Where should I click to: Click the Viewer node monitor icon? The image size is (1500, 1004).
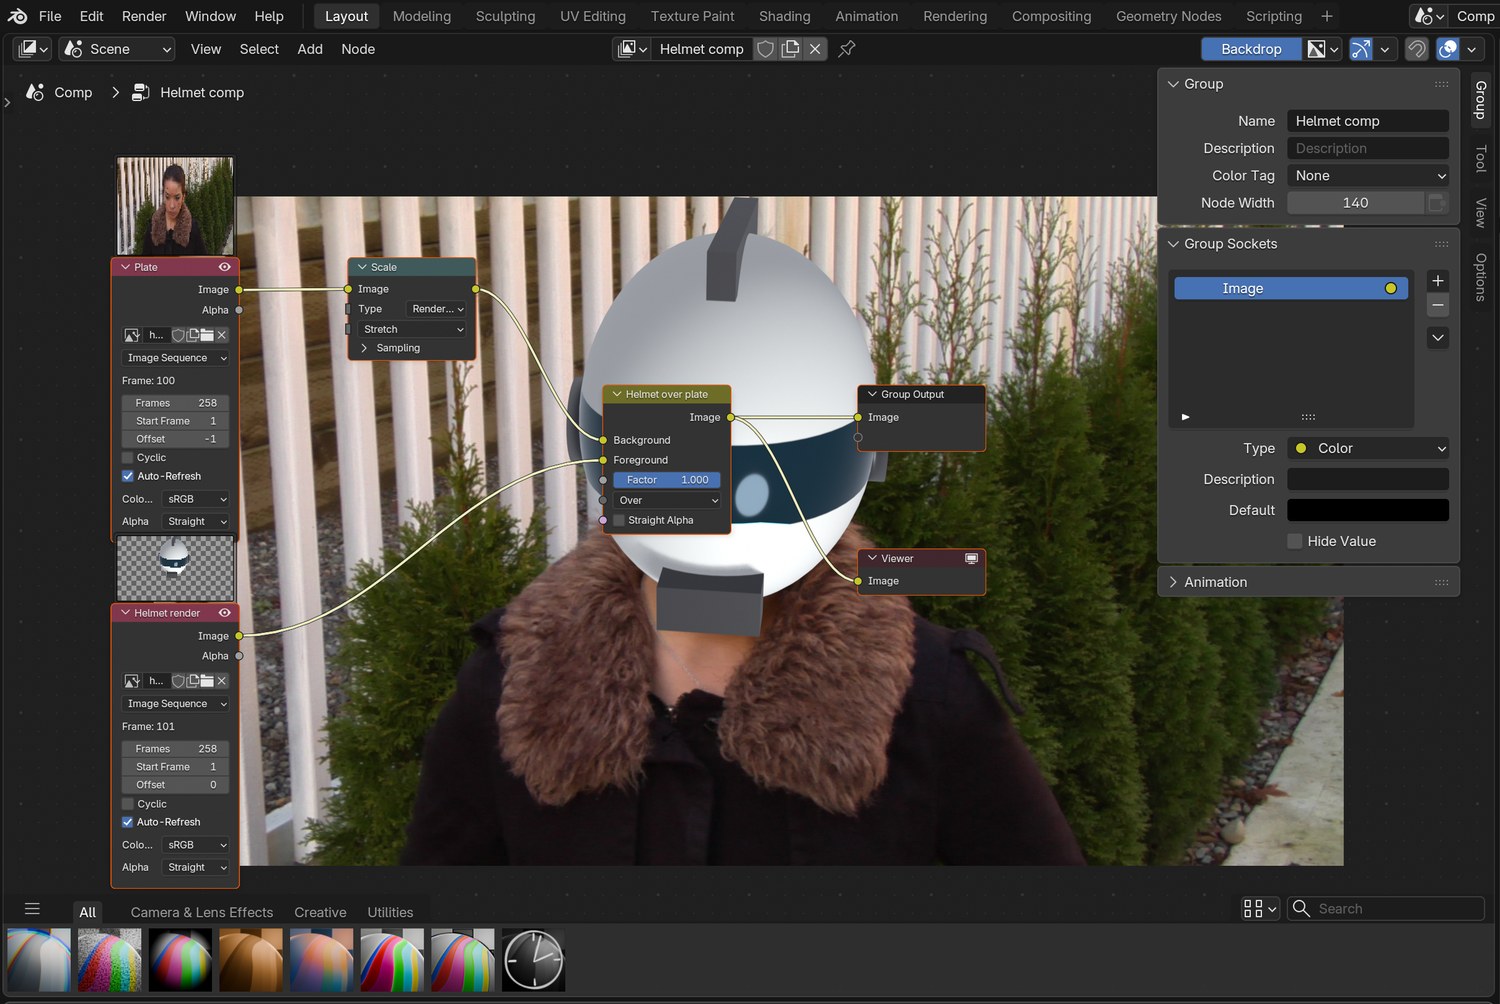tap(971, 558)
